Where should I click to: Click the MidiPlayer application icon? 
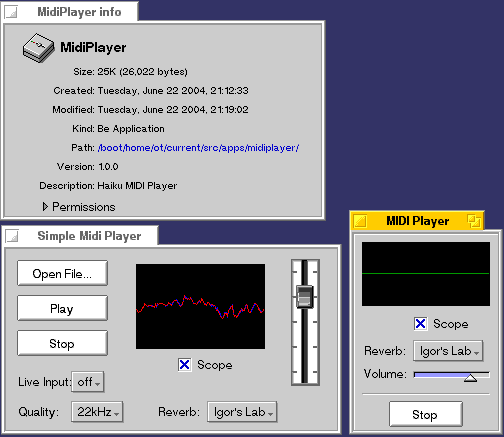(38, 48)
